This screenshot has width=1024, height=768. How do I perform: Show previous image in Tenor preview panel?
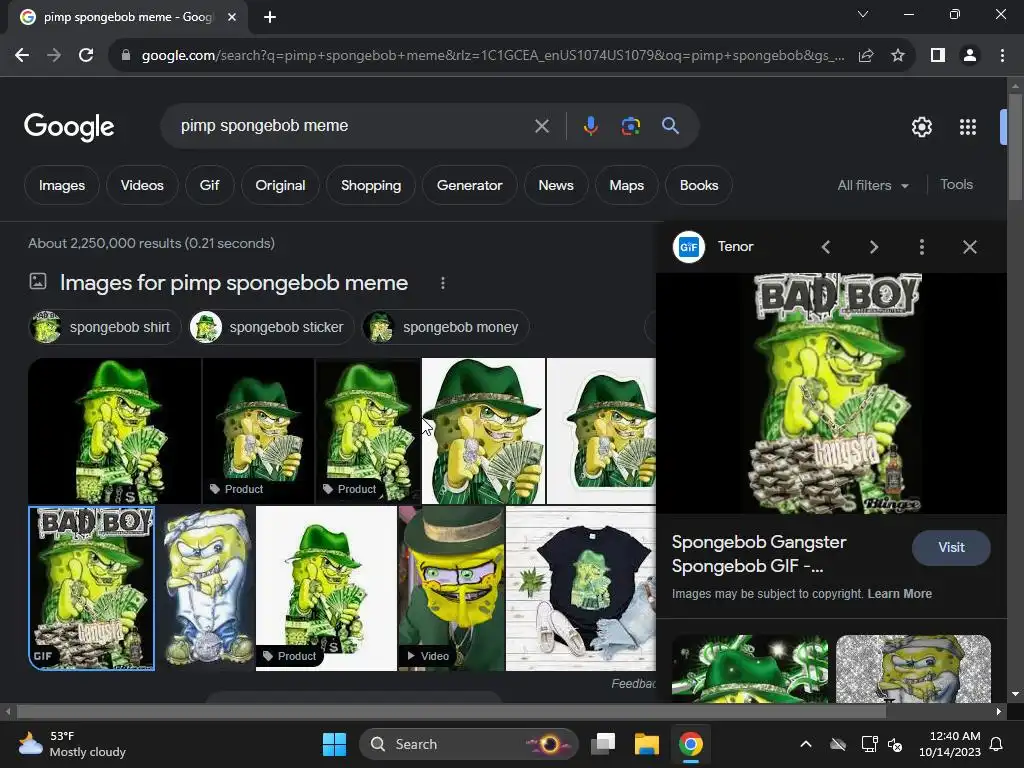(x=826, y=247)
